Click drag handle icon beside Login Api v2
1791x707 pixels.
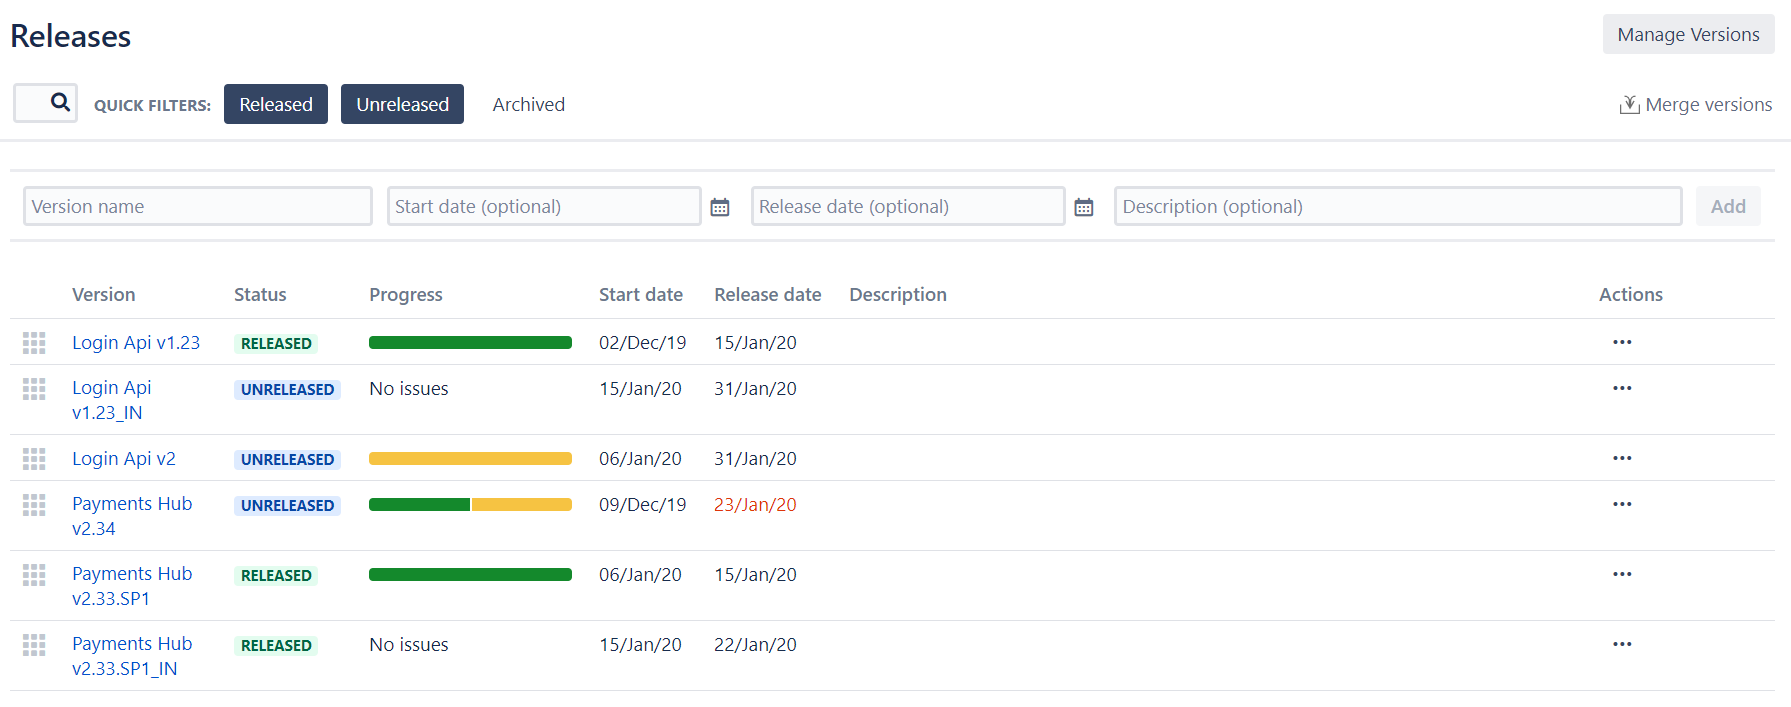tap(34, 459)
